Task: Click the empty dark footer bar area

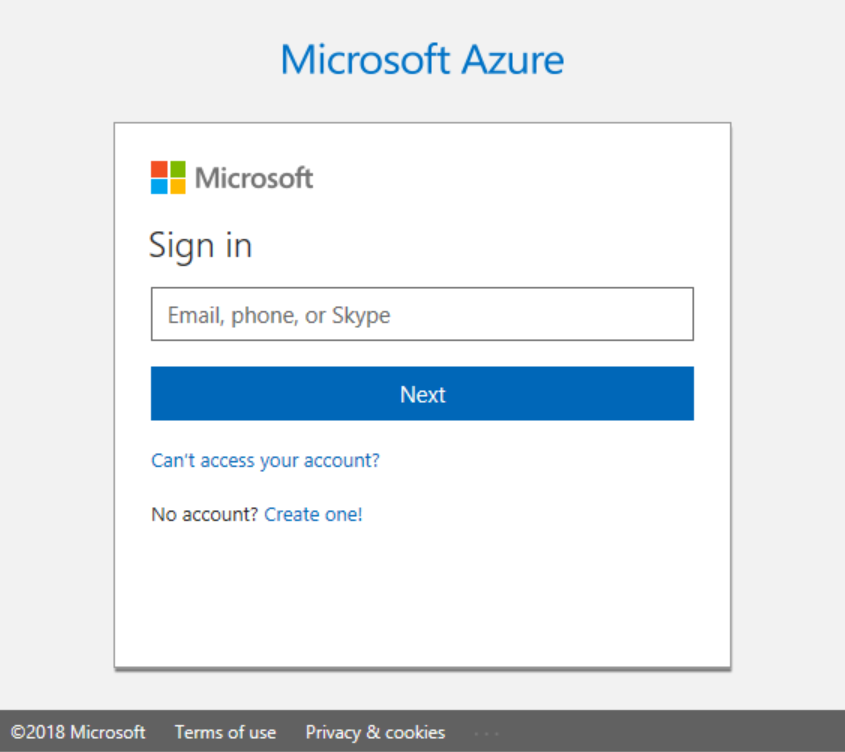Action: 674,732
